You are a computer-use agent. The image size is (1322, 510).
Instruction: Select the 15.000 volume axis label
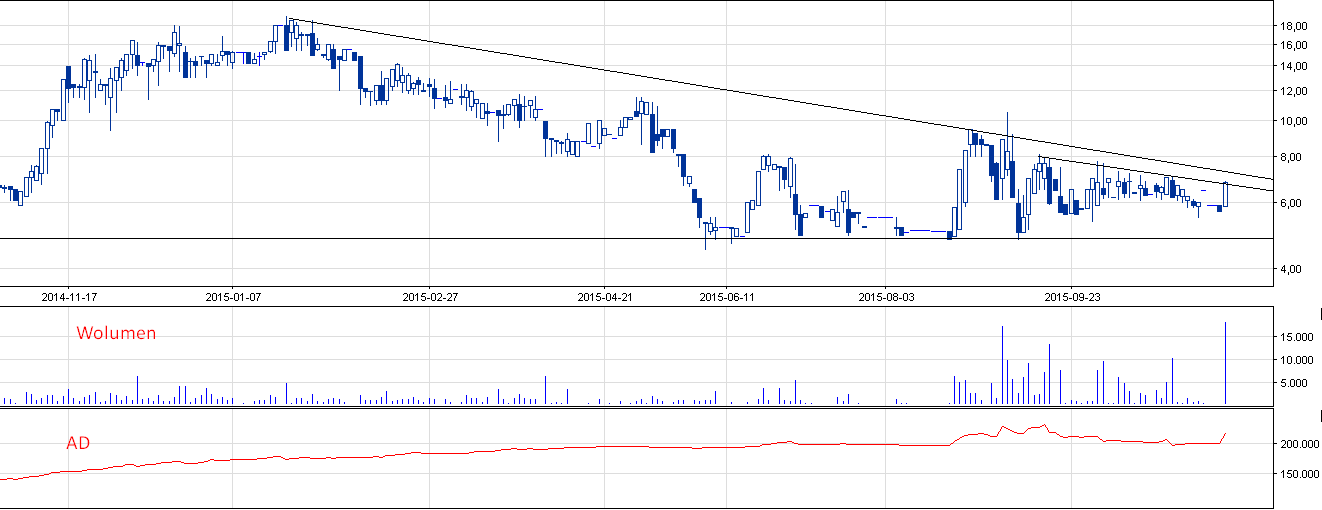pos(1297,336)
